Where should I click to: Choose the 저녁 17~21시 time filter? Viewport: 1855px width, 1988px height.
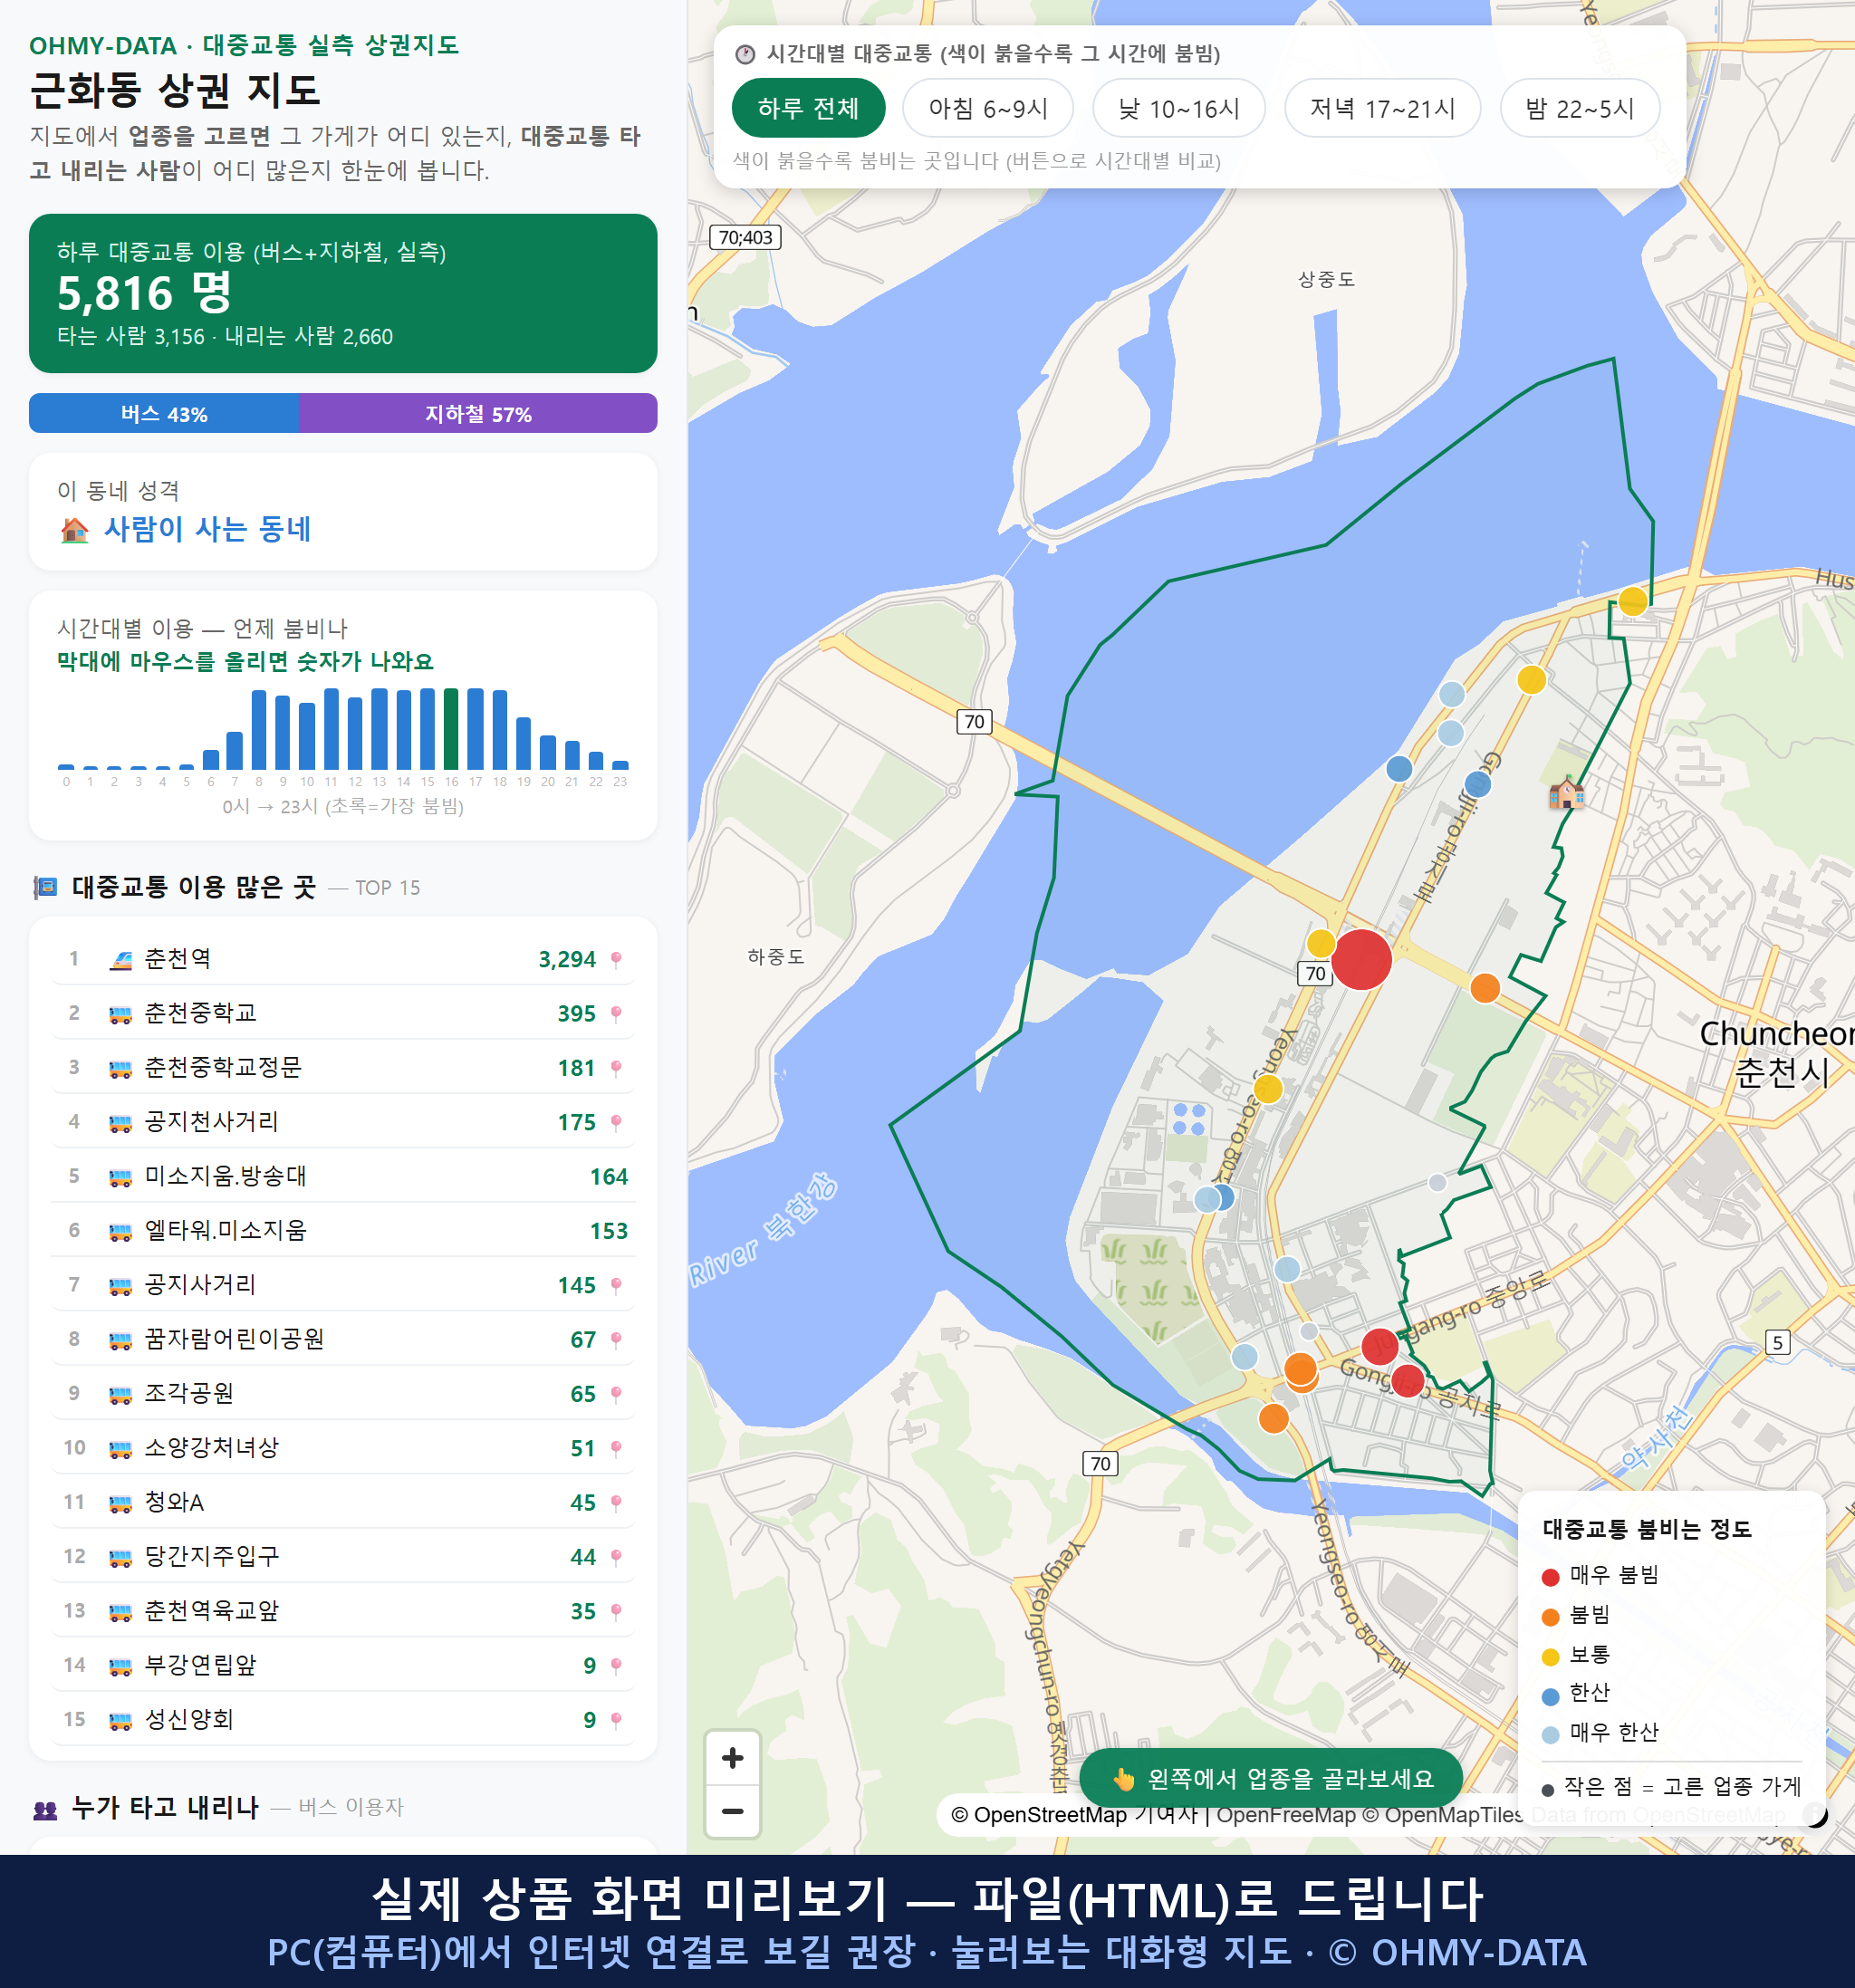coord(1382,108)
